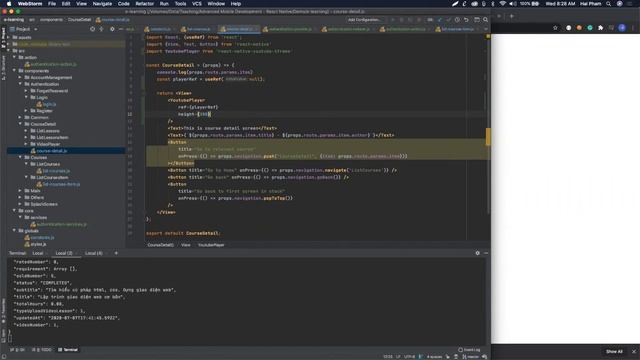The height and width of the screenshot is (360, 640).
Task: Open project panel settings gear
Action: point(112,29)
